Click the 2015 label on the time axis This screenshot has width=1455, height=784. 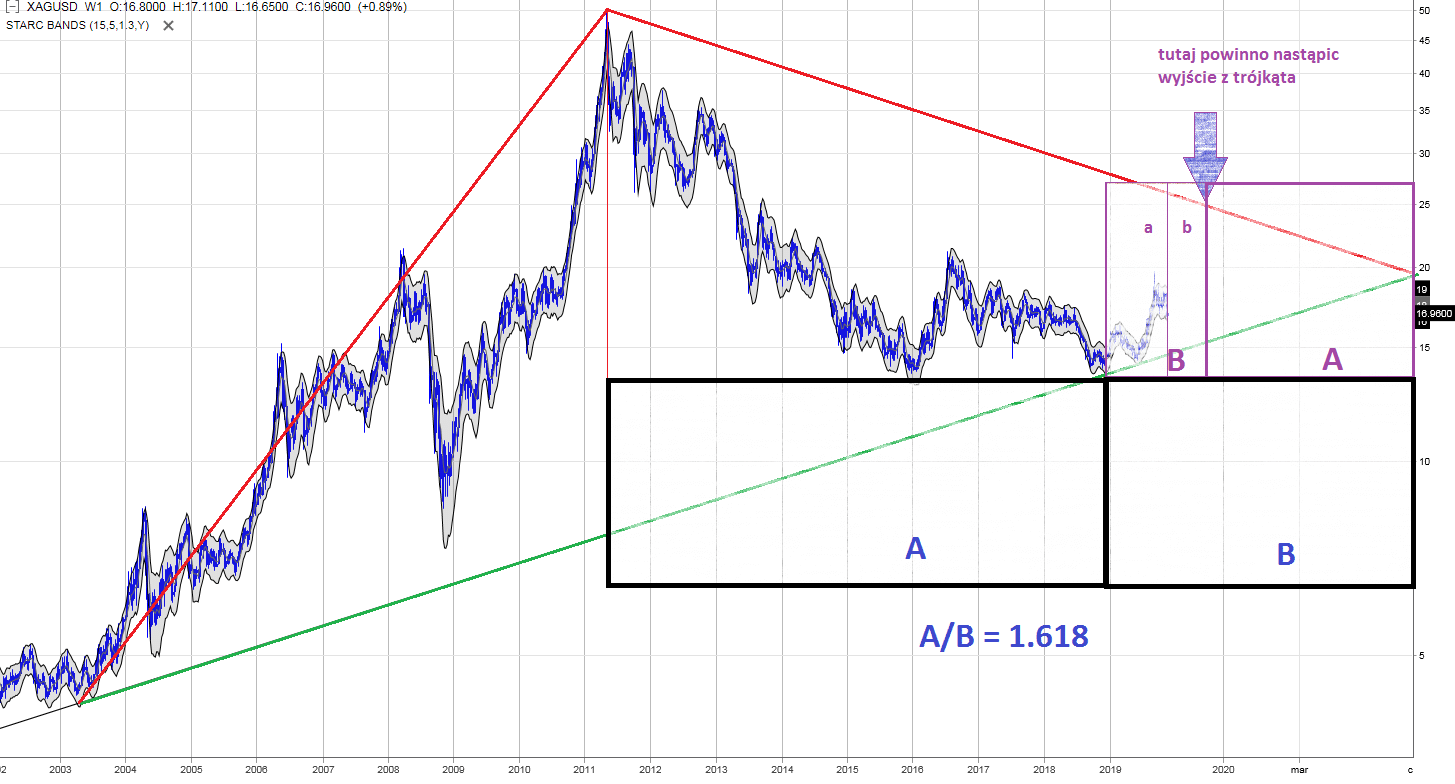coord(847,771)
